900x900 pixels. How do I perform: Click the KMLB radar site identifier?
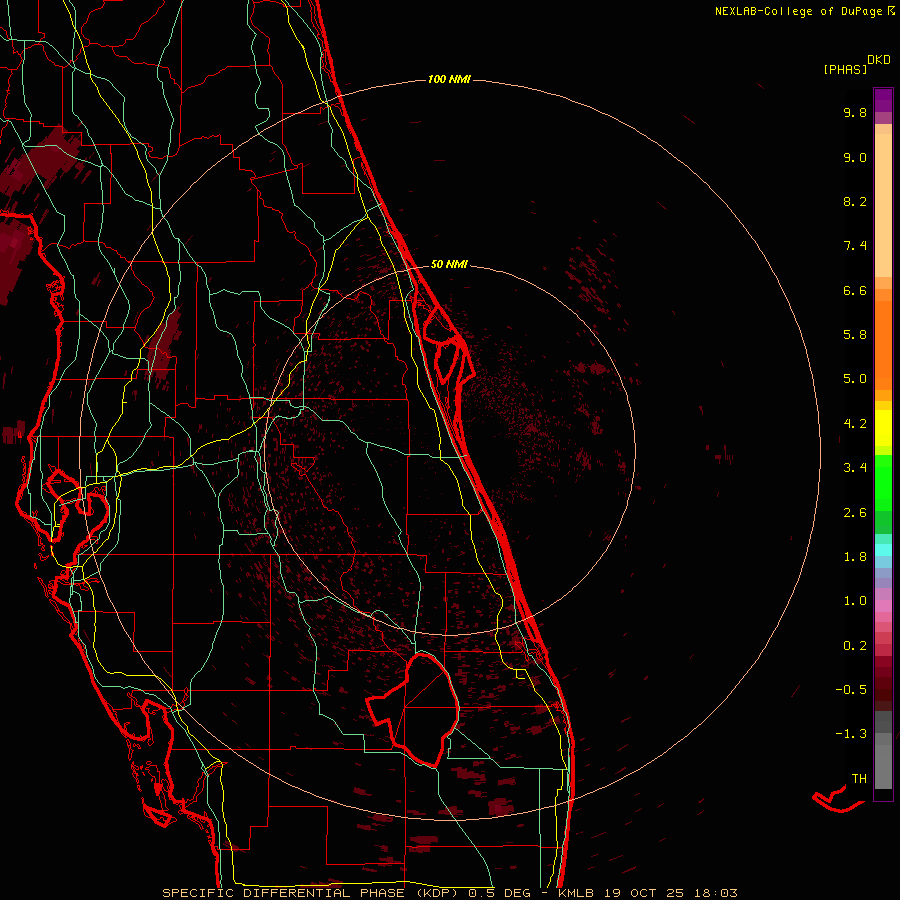click(575, 893)
